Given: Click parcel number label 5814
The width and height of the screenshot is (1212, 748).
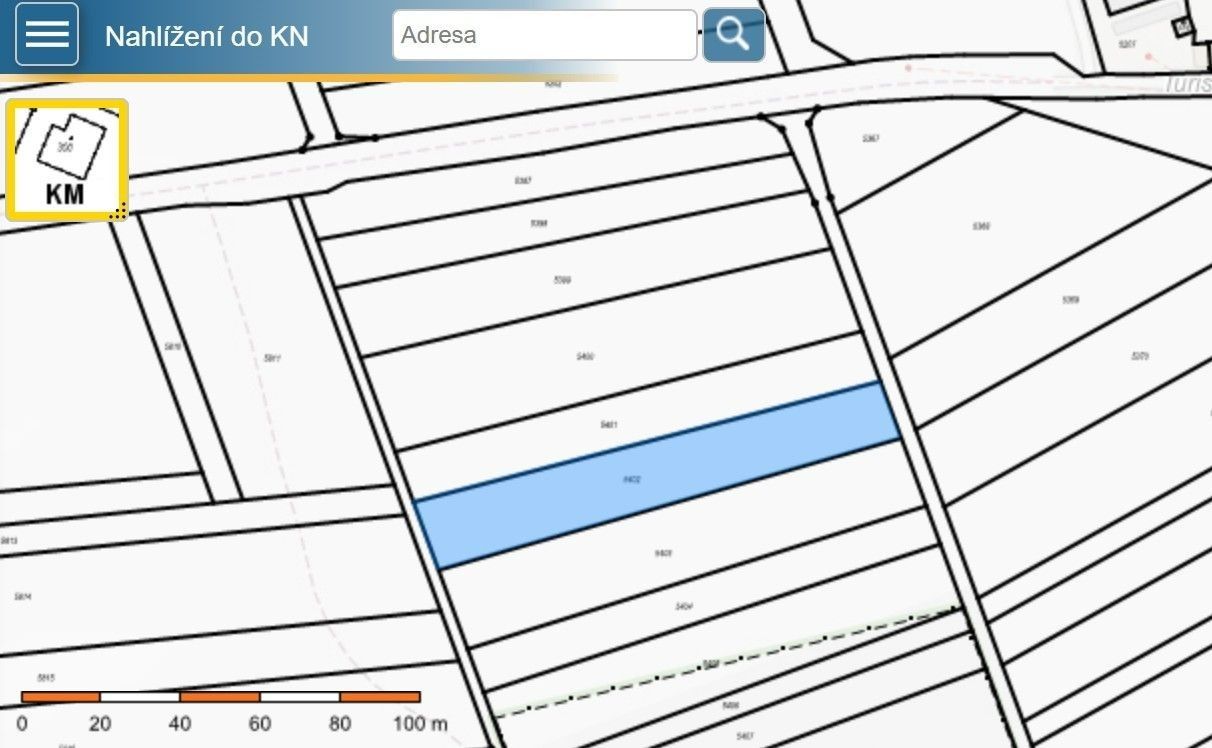Looking at the screenshot, I should point(23,596).
